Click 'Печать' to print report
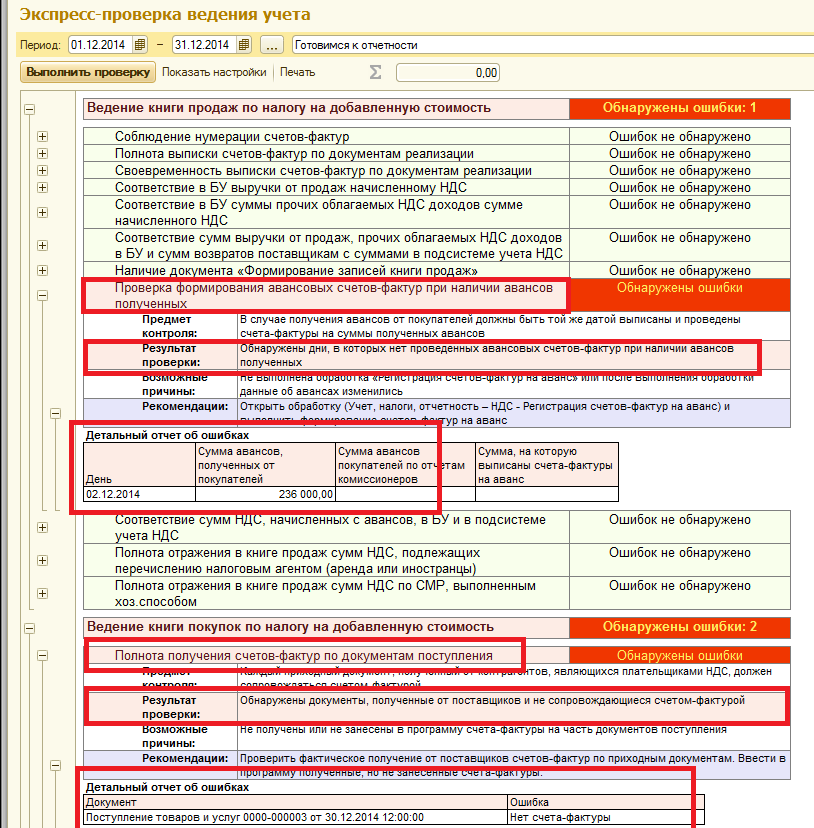 tap(297, 72)
